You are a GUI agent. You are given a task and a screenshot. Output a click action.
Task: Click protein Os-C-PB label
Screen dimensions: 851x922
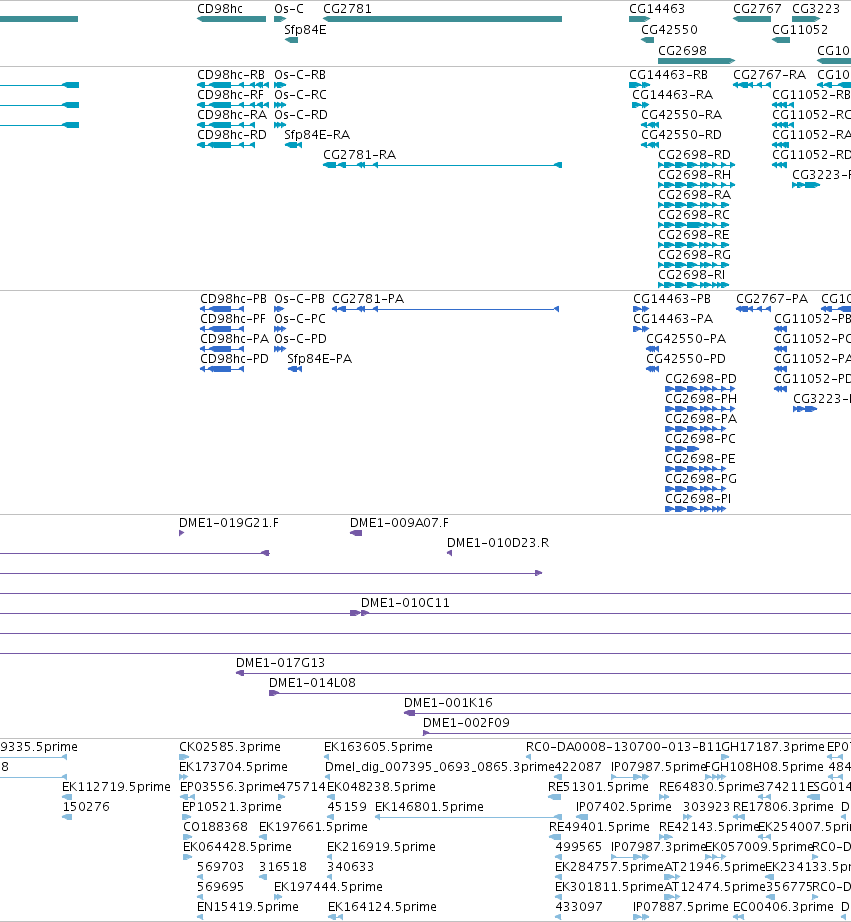[299, 299]
